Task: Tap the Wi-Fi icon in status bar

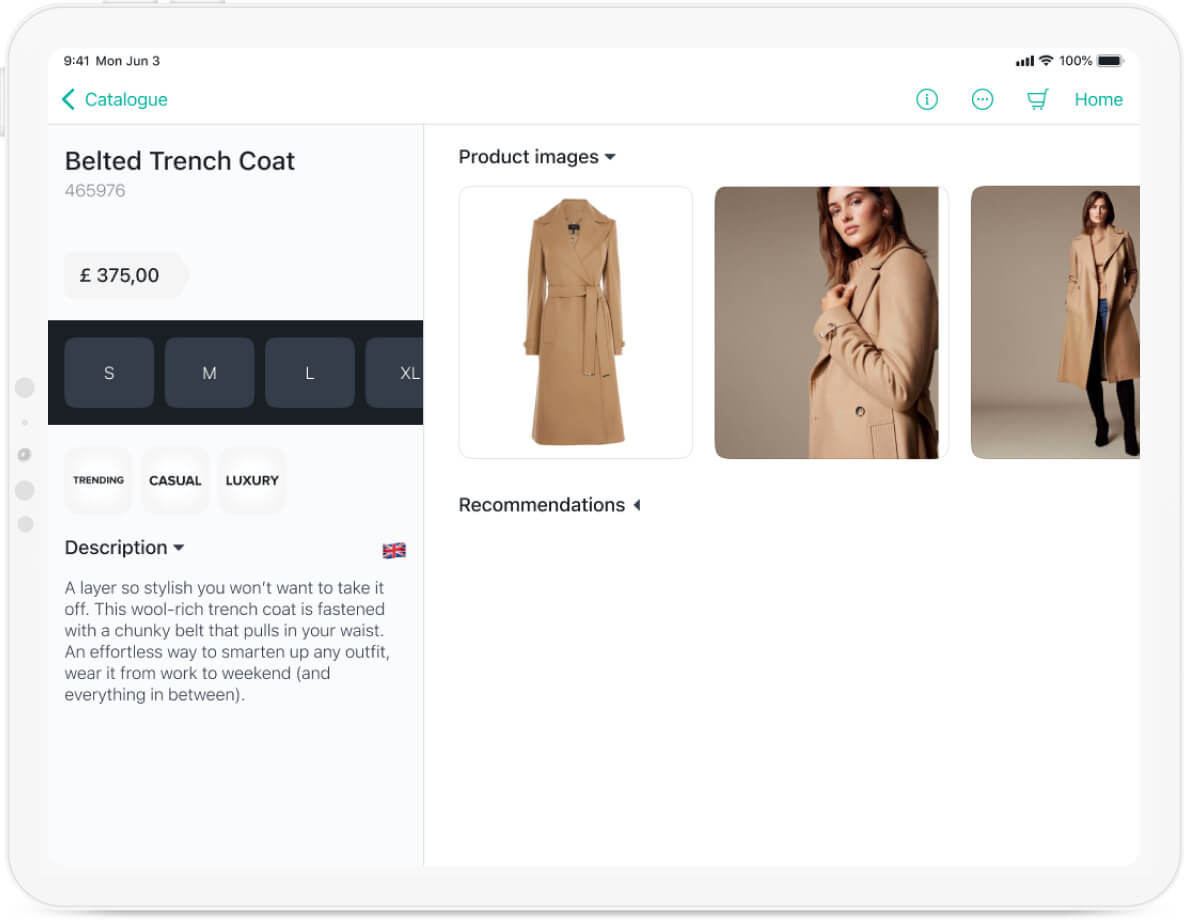Action: [1046, 61]
